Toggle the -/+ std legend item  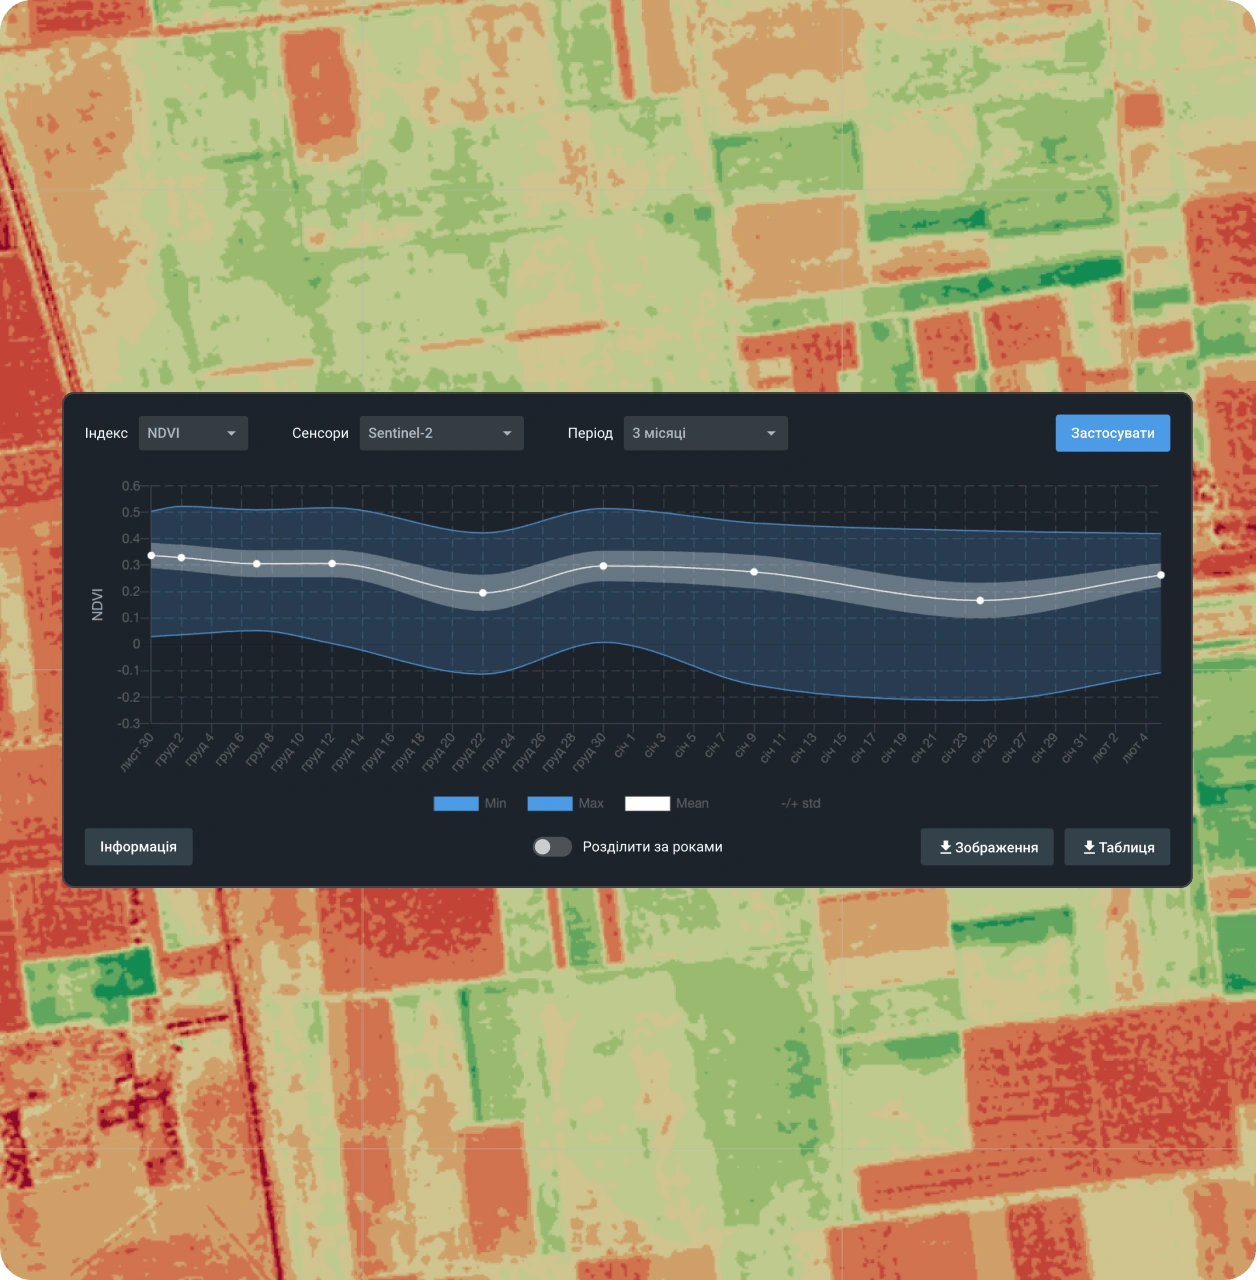tap(800, 803)
